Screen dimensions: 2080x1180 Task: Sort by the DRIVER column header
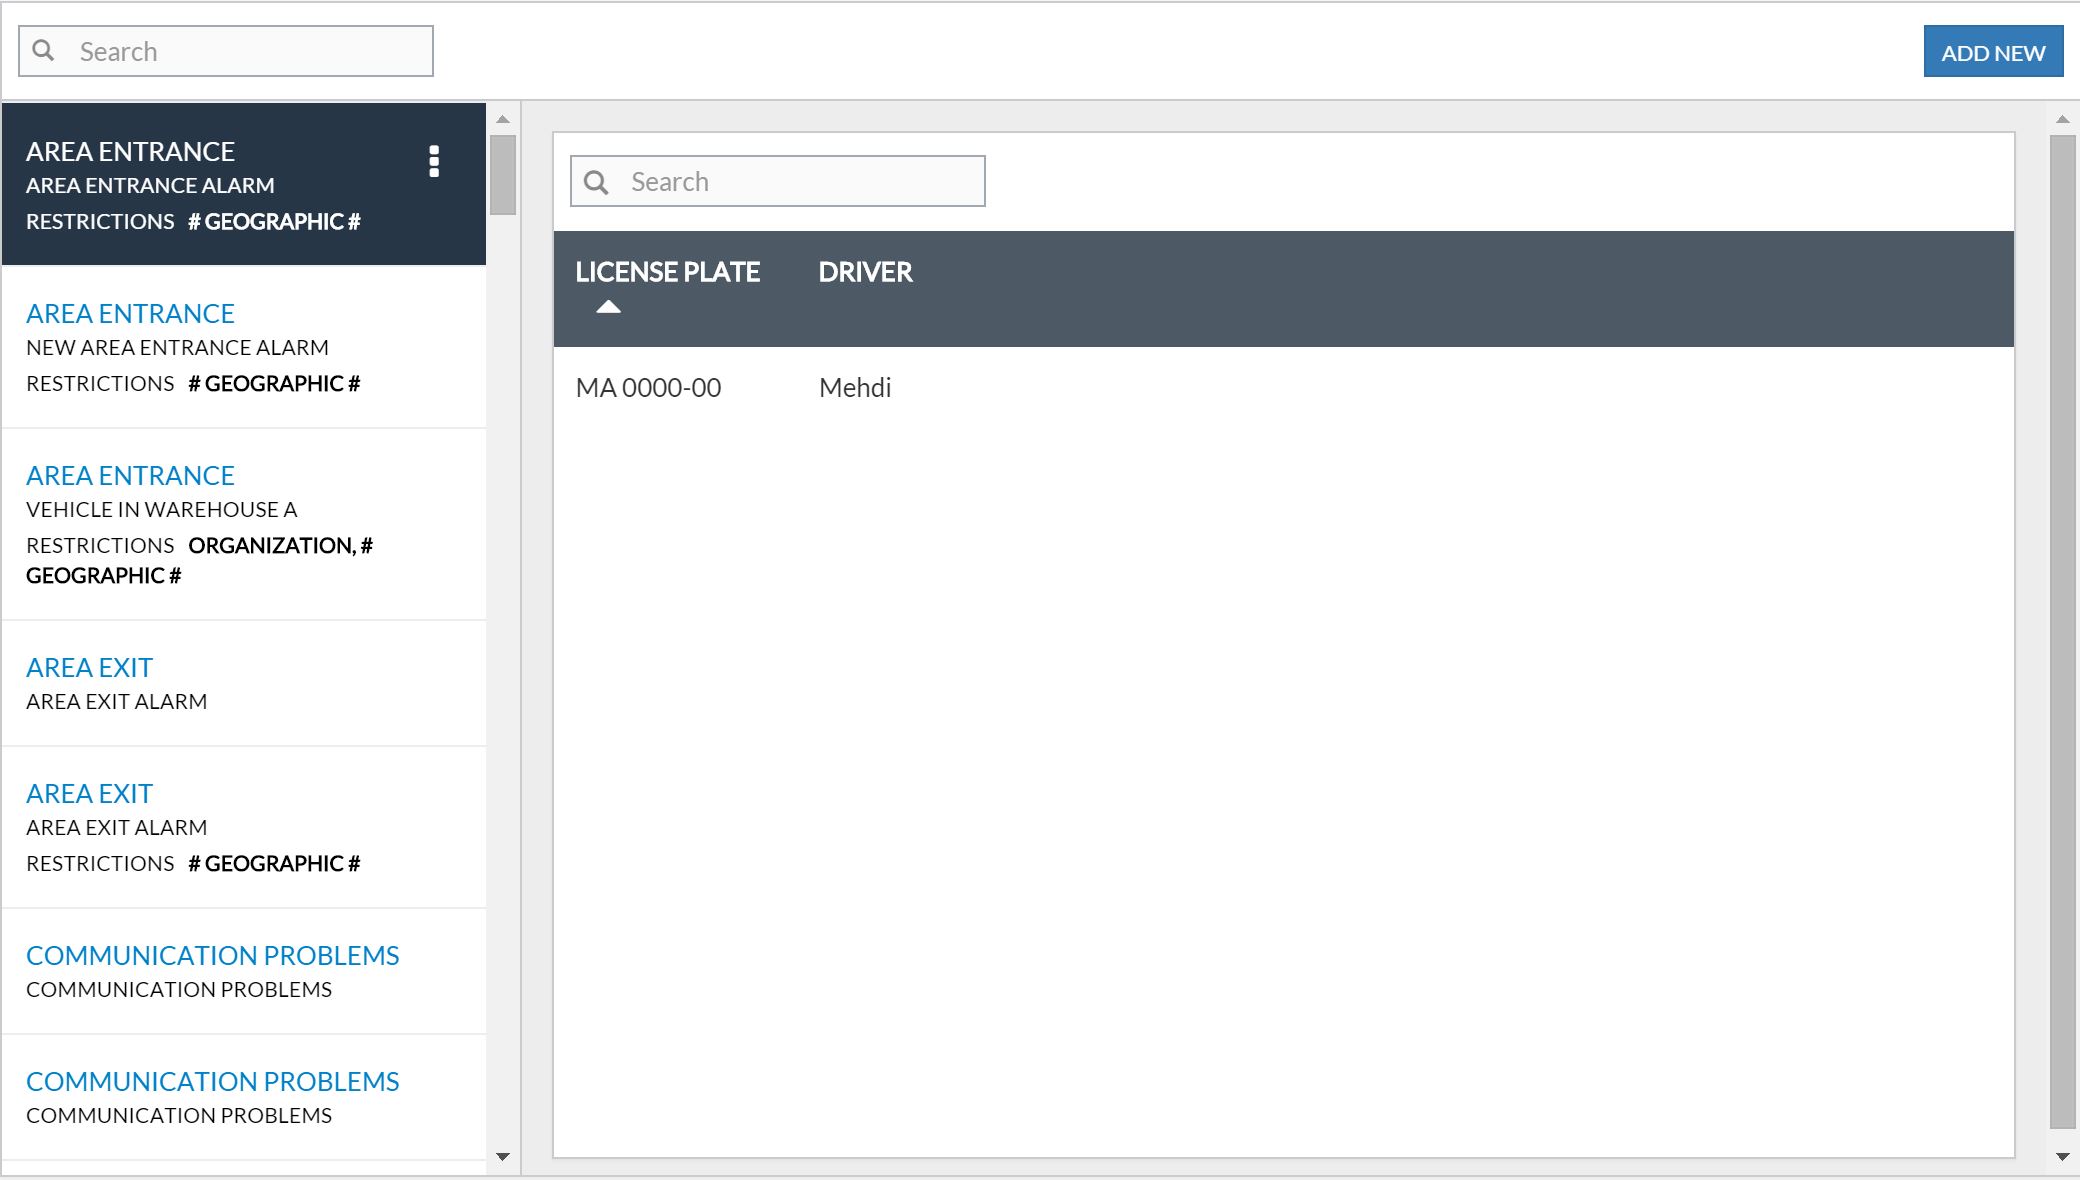(865, 272)
